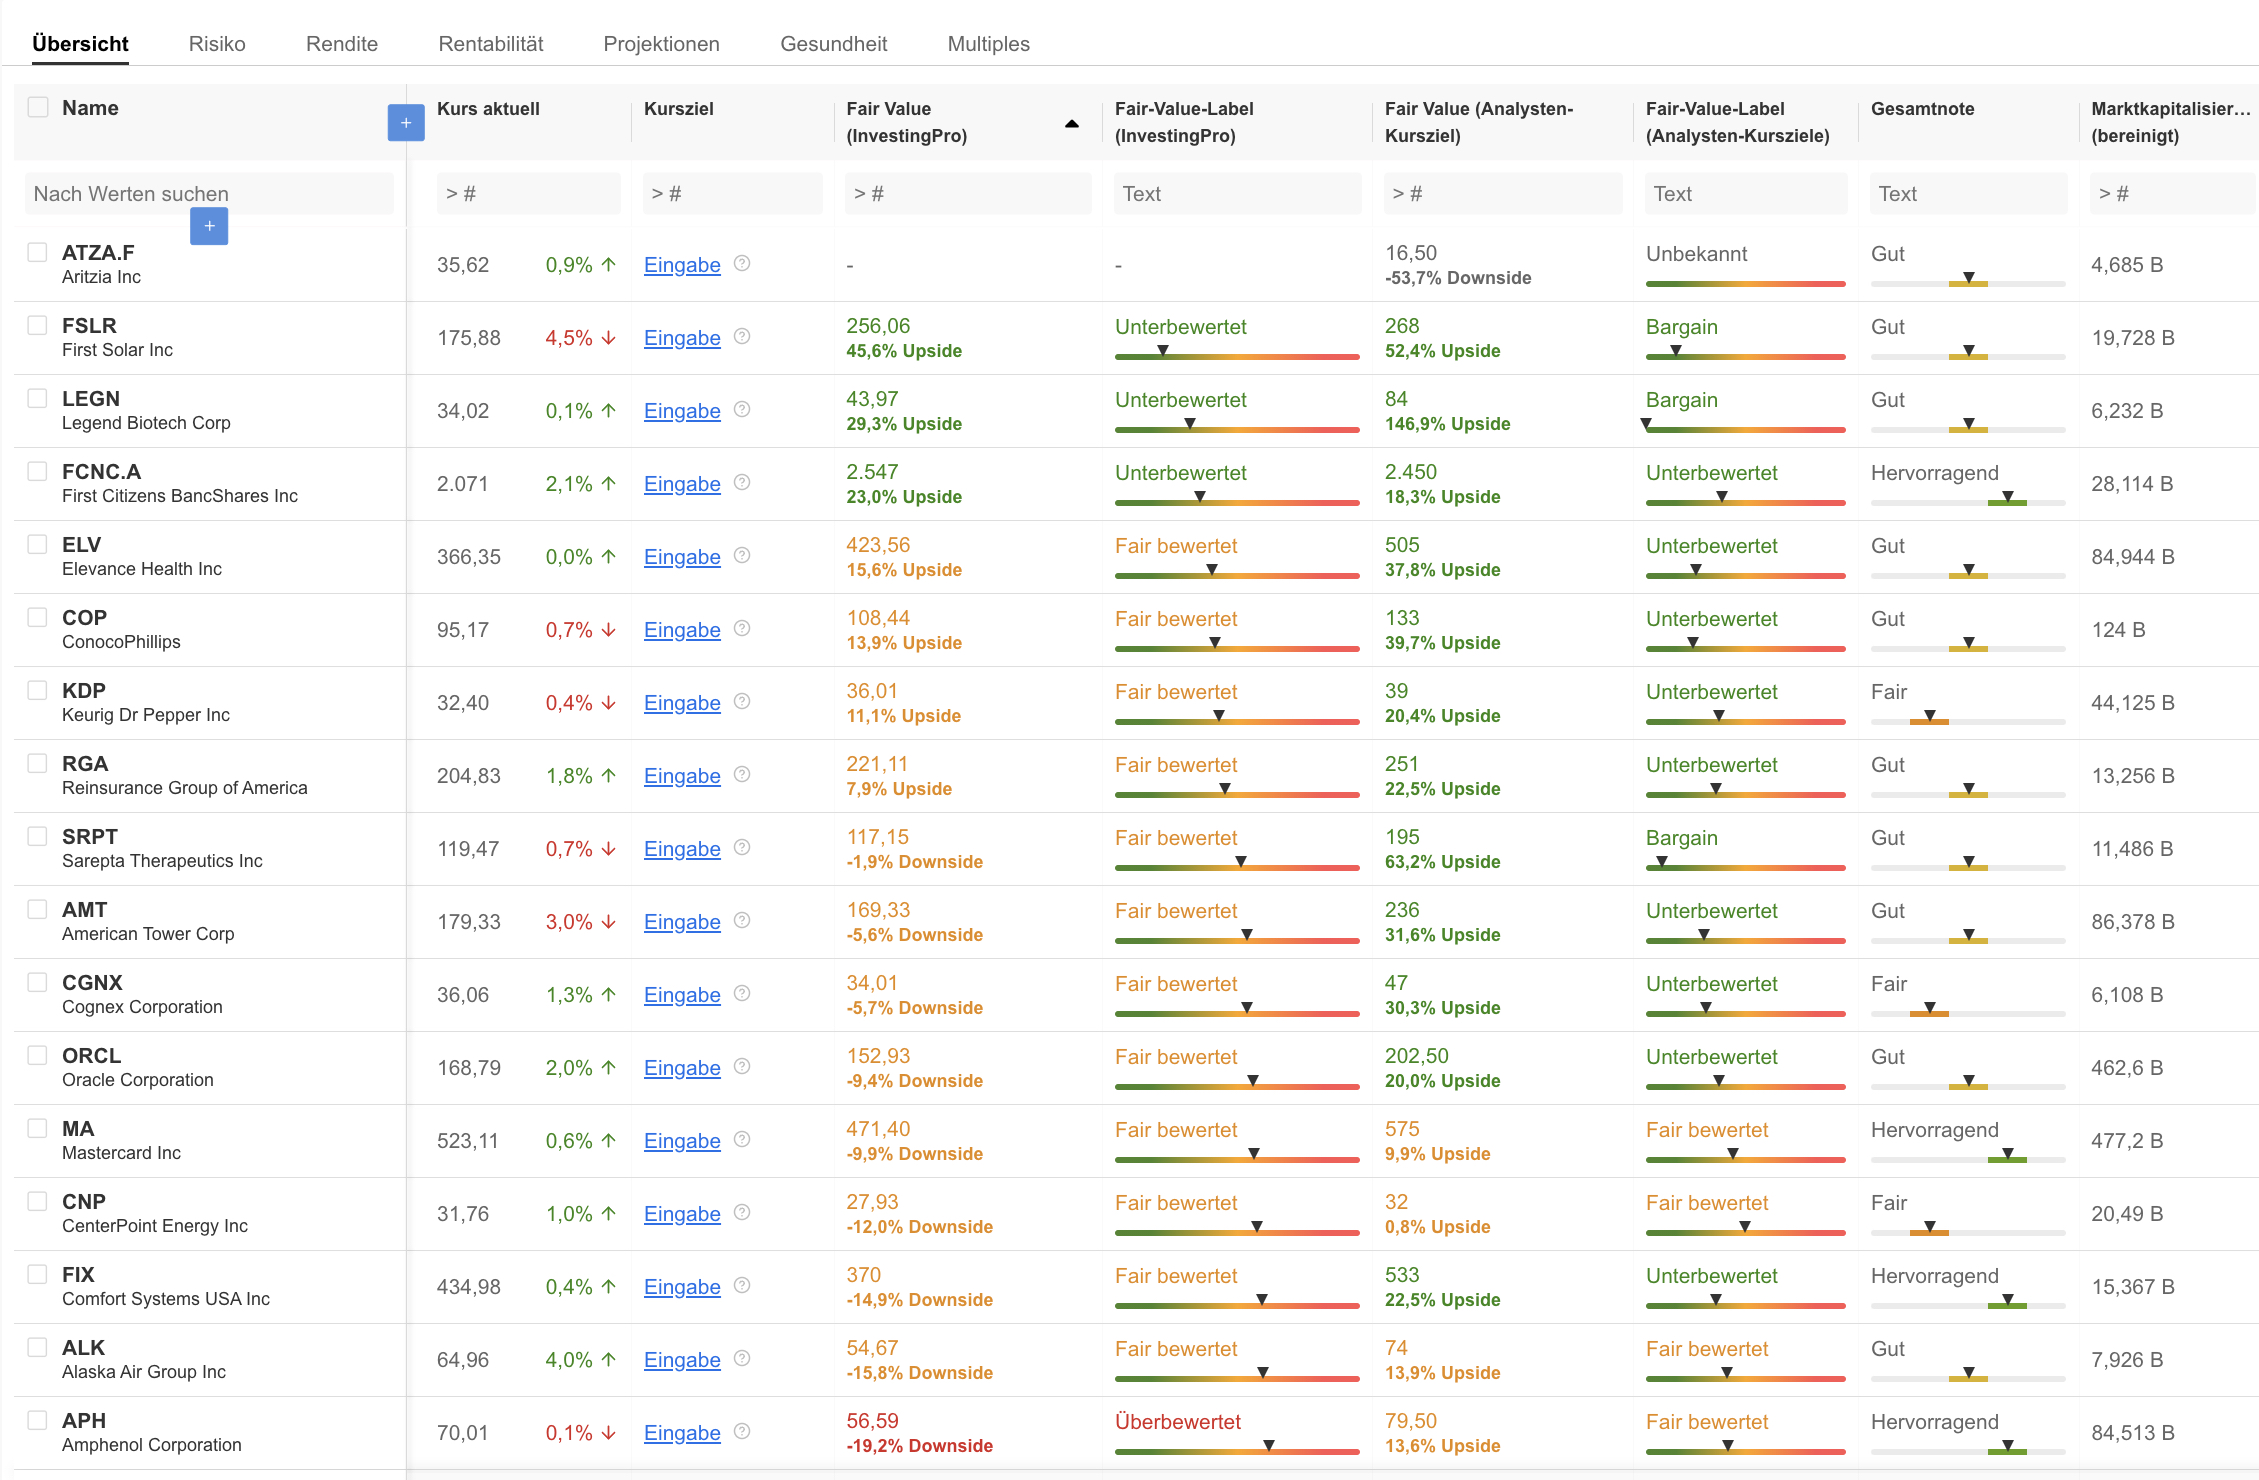Screen dimensions: 2259x1480
Task: Check the ATZA.F Aritzia Inc row
Action: (x=38, y=252)
